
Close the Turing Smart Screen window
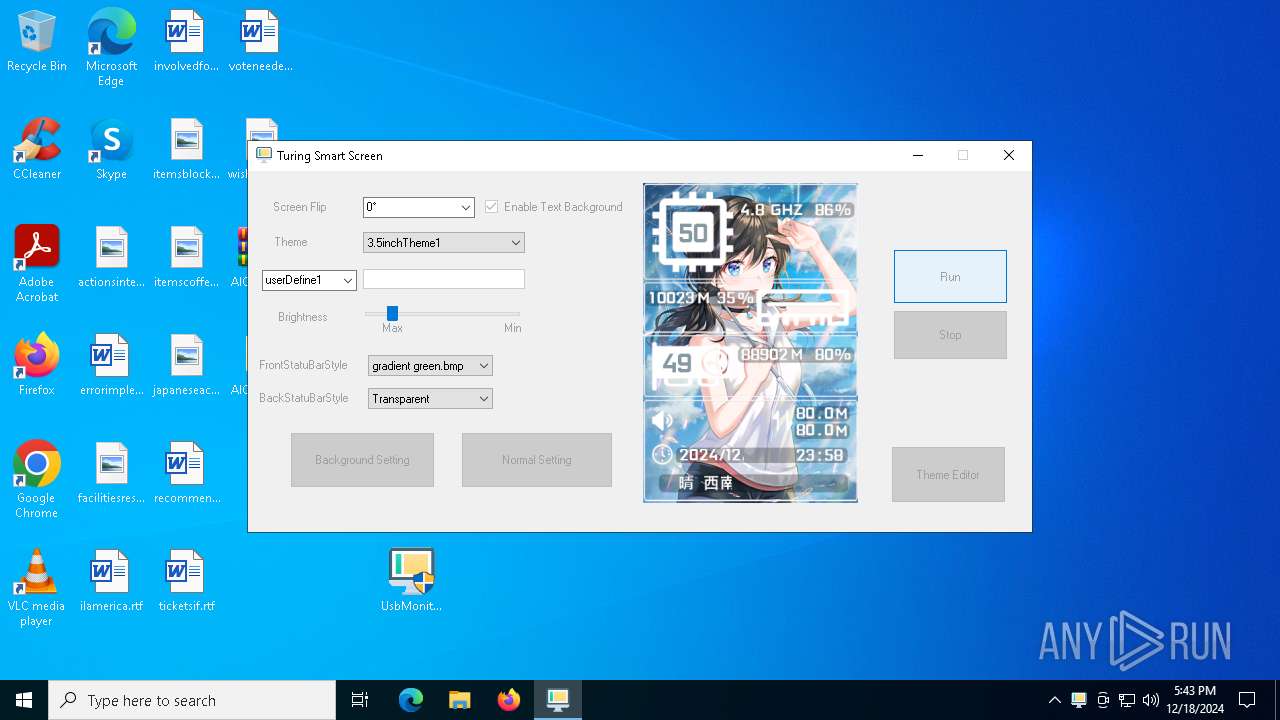(x=1008, y=155)
